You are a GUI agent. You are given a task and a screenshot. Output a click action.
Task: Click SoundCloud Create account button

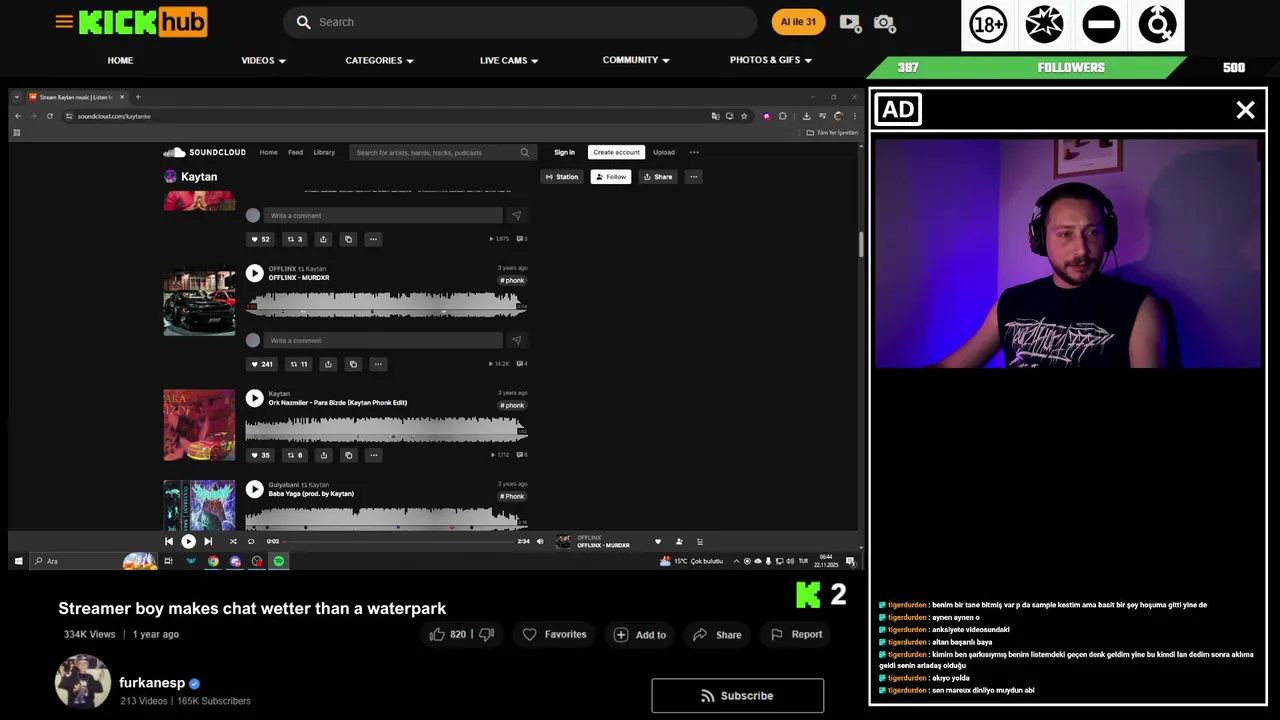point(616,152)
